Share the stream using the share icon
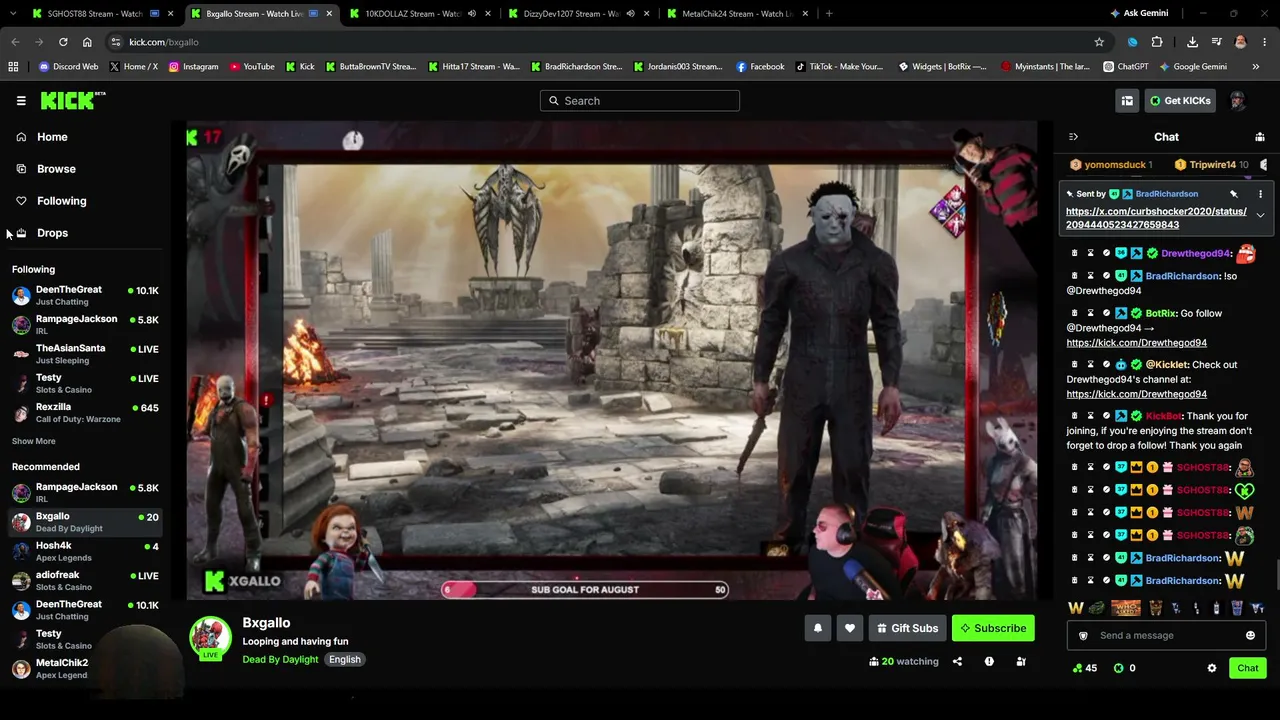Image resolution: width=1280 pixels, height=720 pixels. tap(957, 661)
